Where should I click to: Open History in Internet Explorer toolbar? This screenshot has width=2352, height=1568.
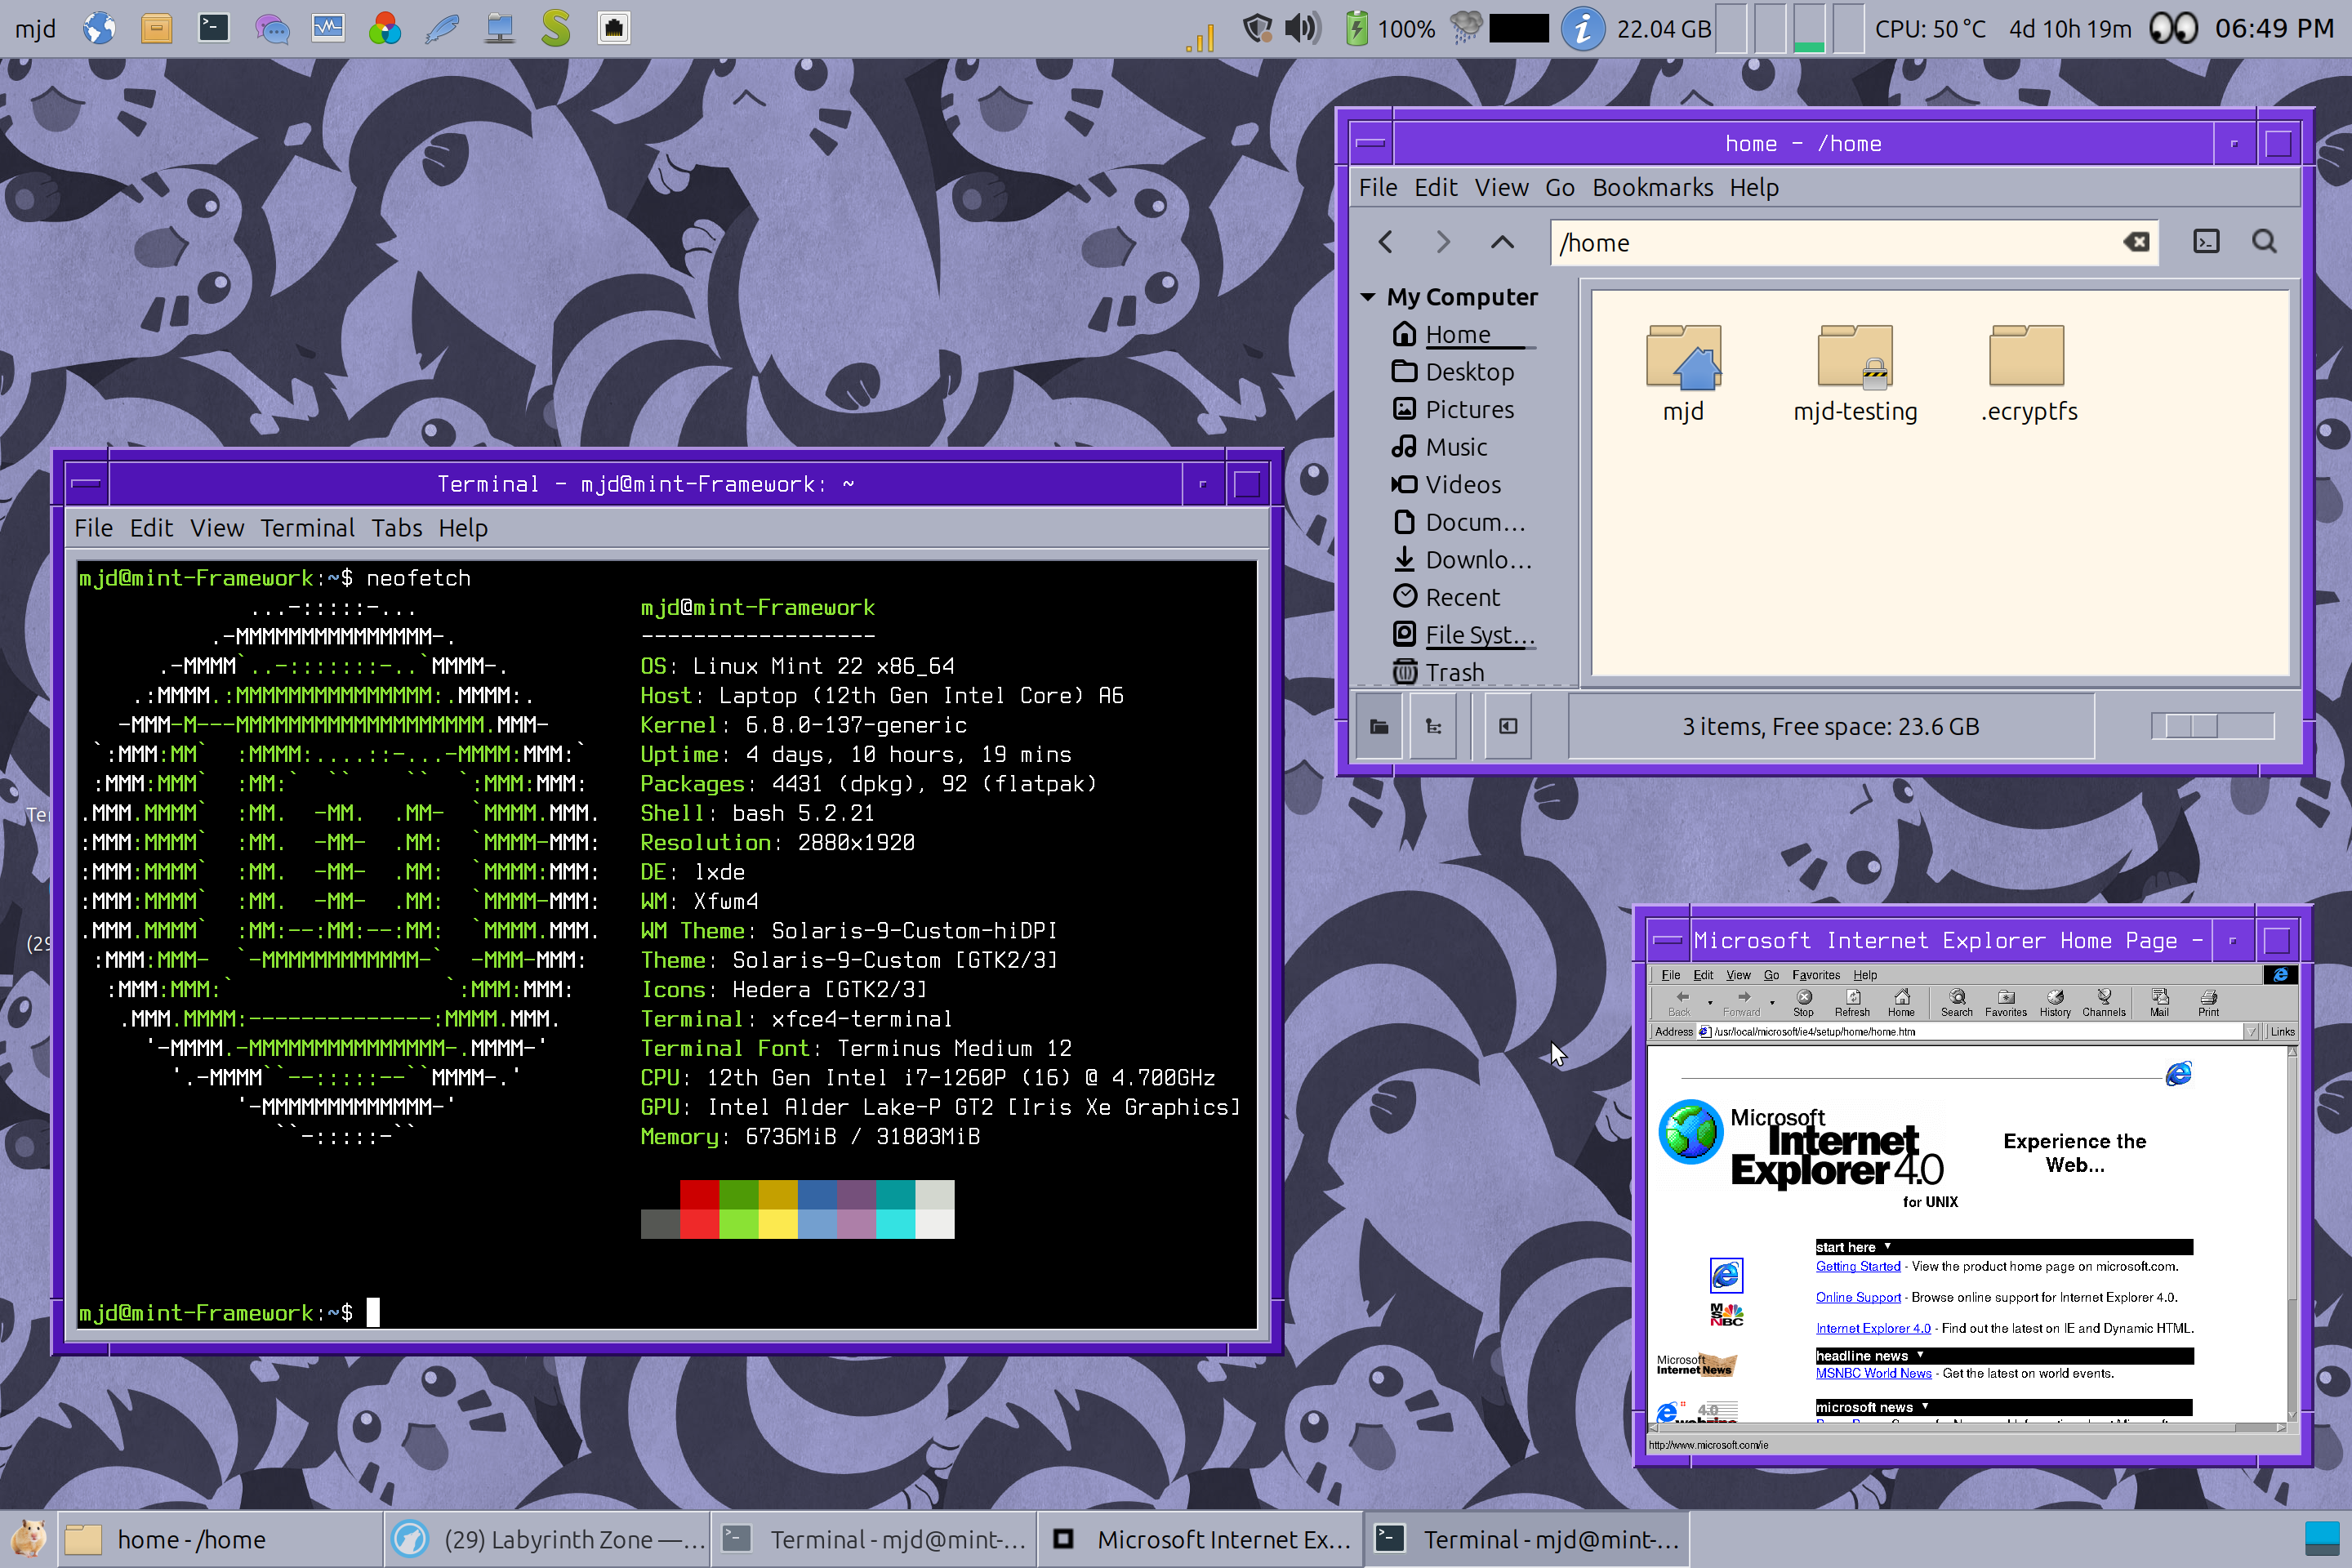2055,1003
